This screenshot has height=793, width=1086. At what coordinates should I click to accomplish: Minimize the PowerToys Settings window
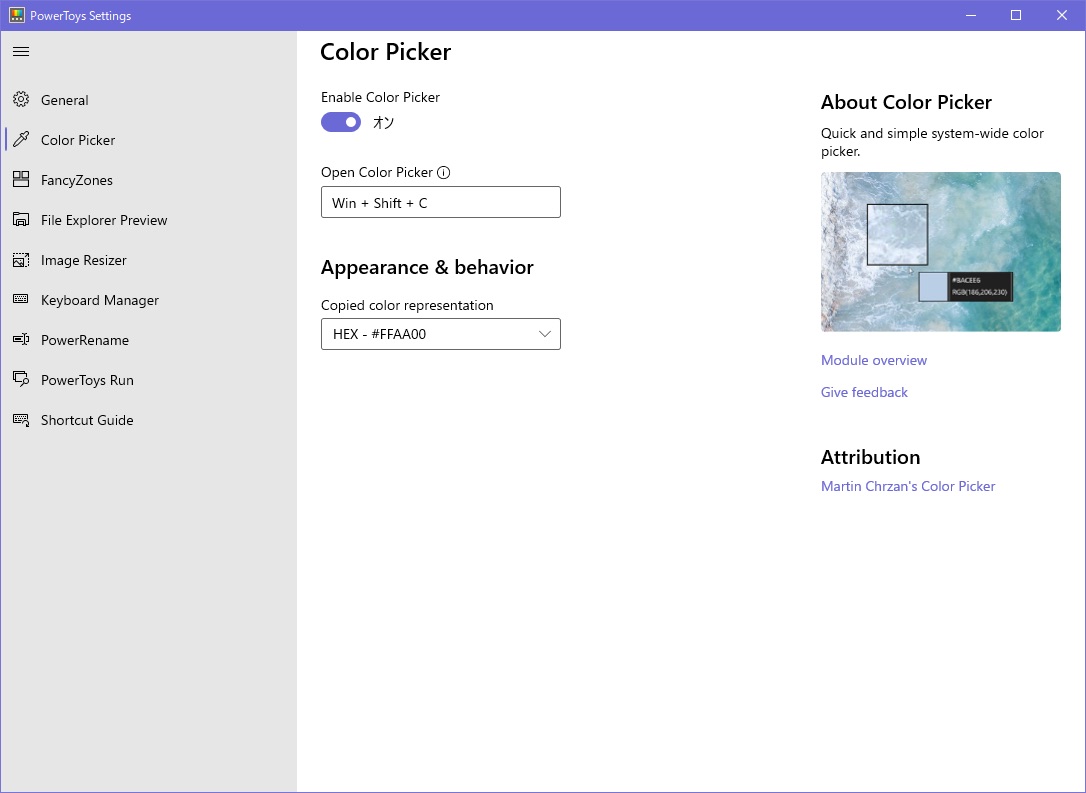pyautogui.click(x=971, y=15)
